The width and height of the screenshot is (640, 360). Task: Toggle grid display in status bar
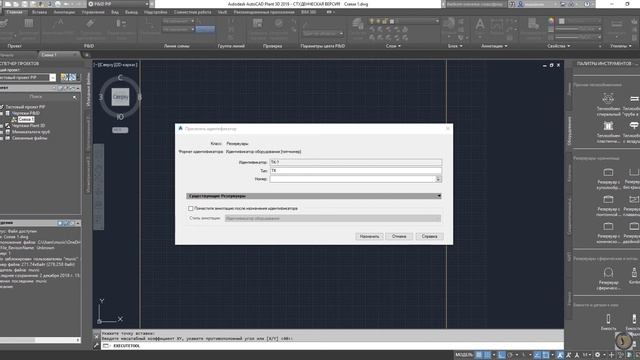[x=480, y=355]
